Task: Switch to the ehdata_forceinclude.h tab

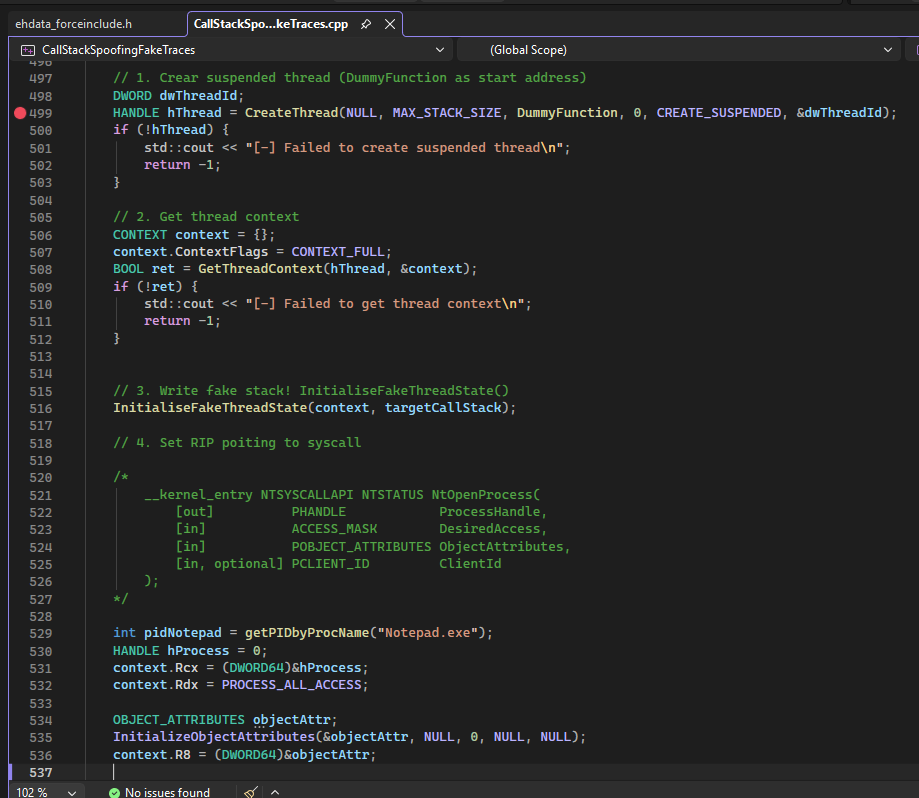Action: [x=73, y=24]
